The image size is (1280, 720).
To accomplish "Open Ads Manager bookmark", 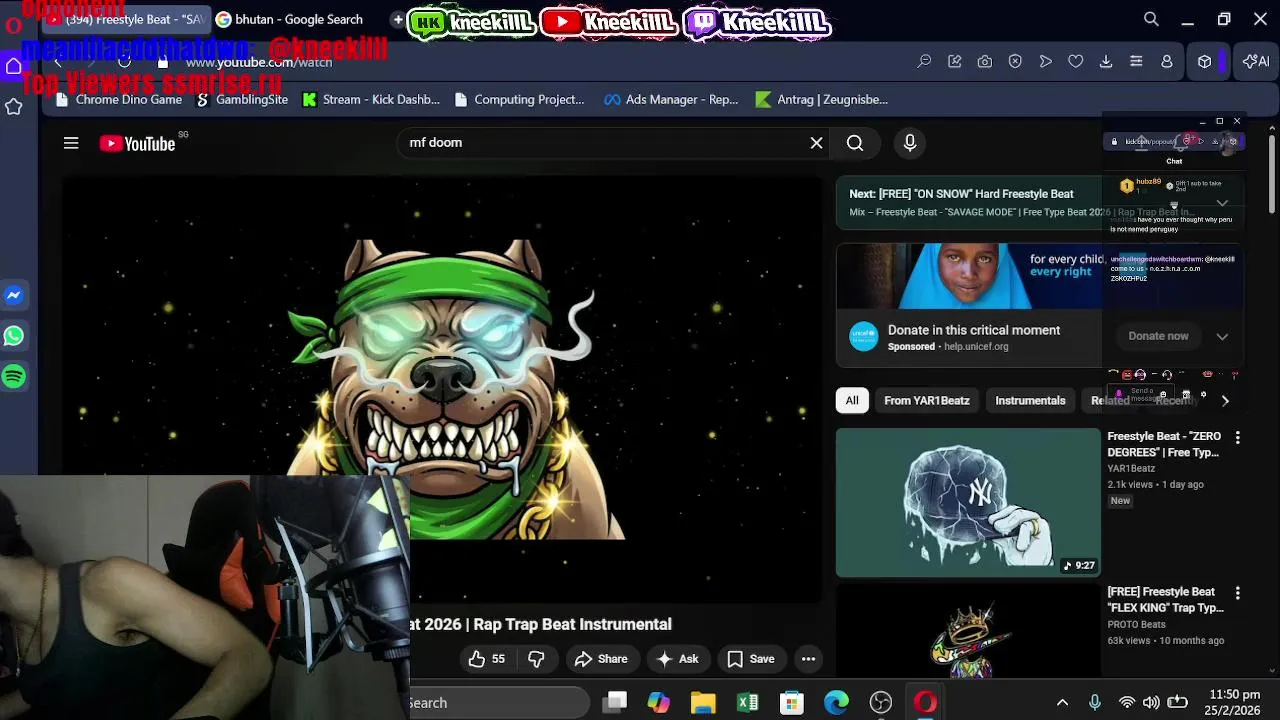I will point(671,100).
